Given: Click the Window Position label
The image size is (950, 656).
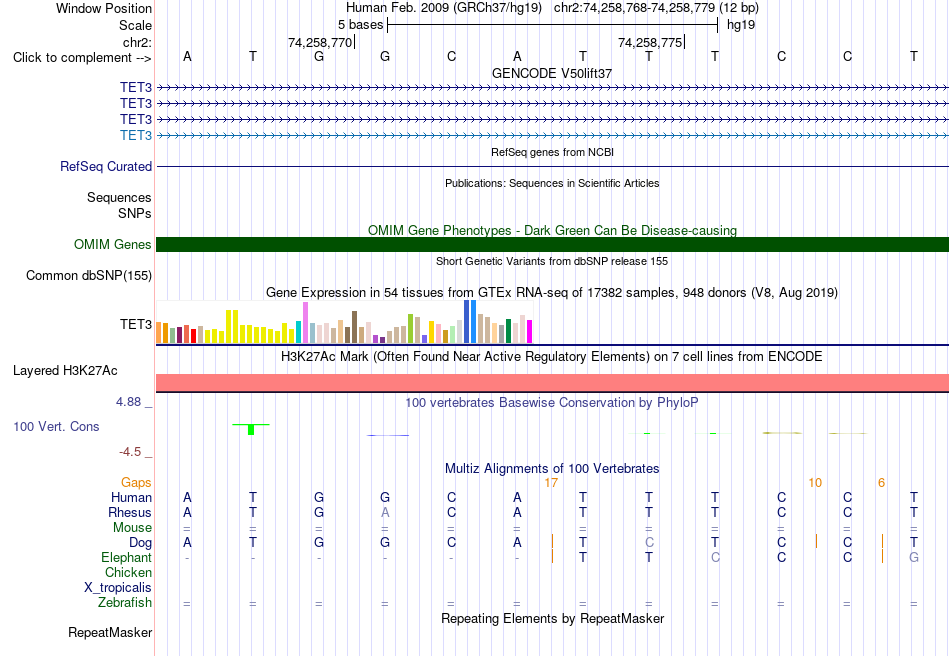Looking at the screenshot, I should click(104, 8).
